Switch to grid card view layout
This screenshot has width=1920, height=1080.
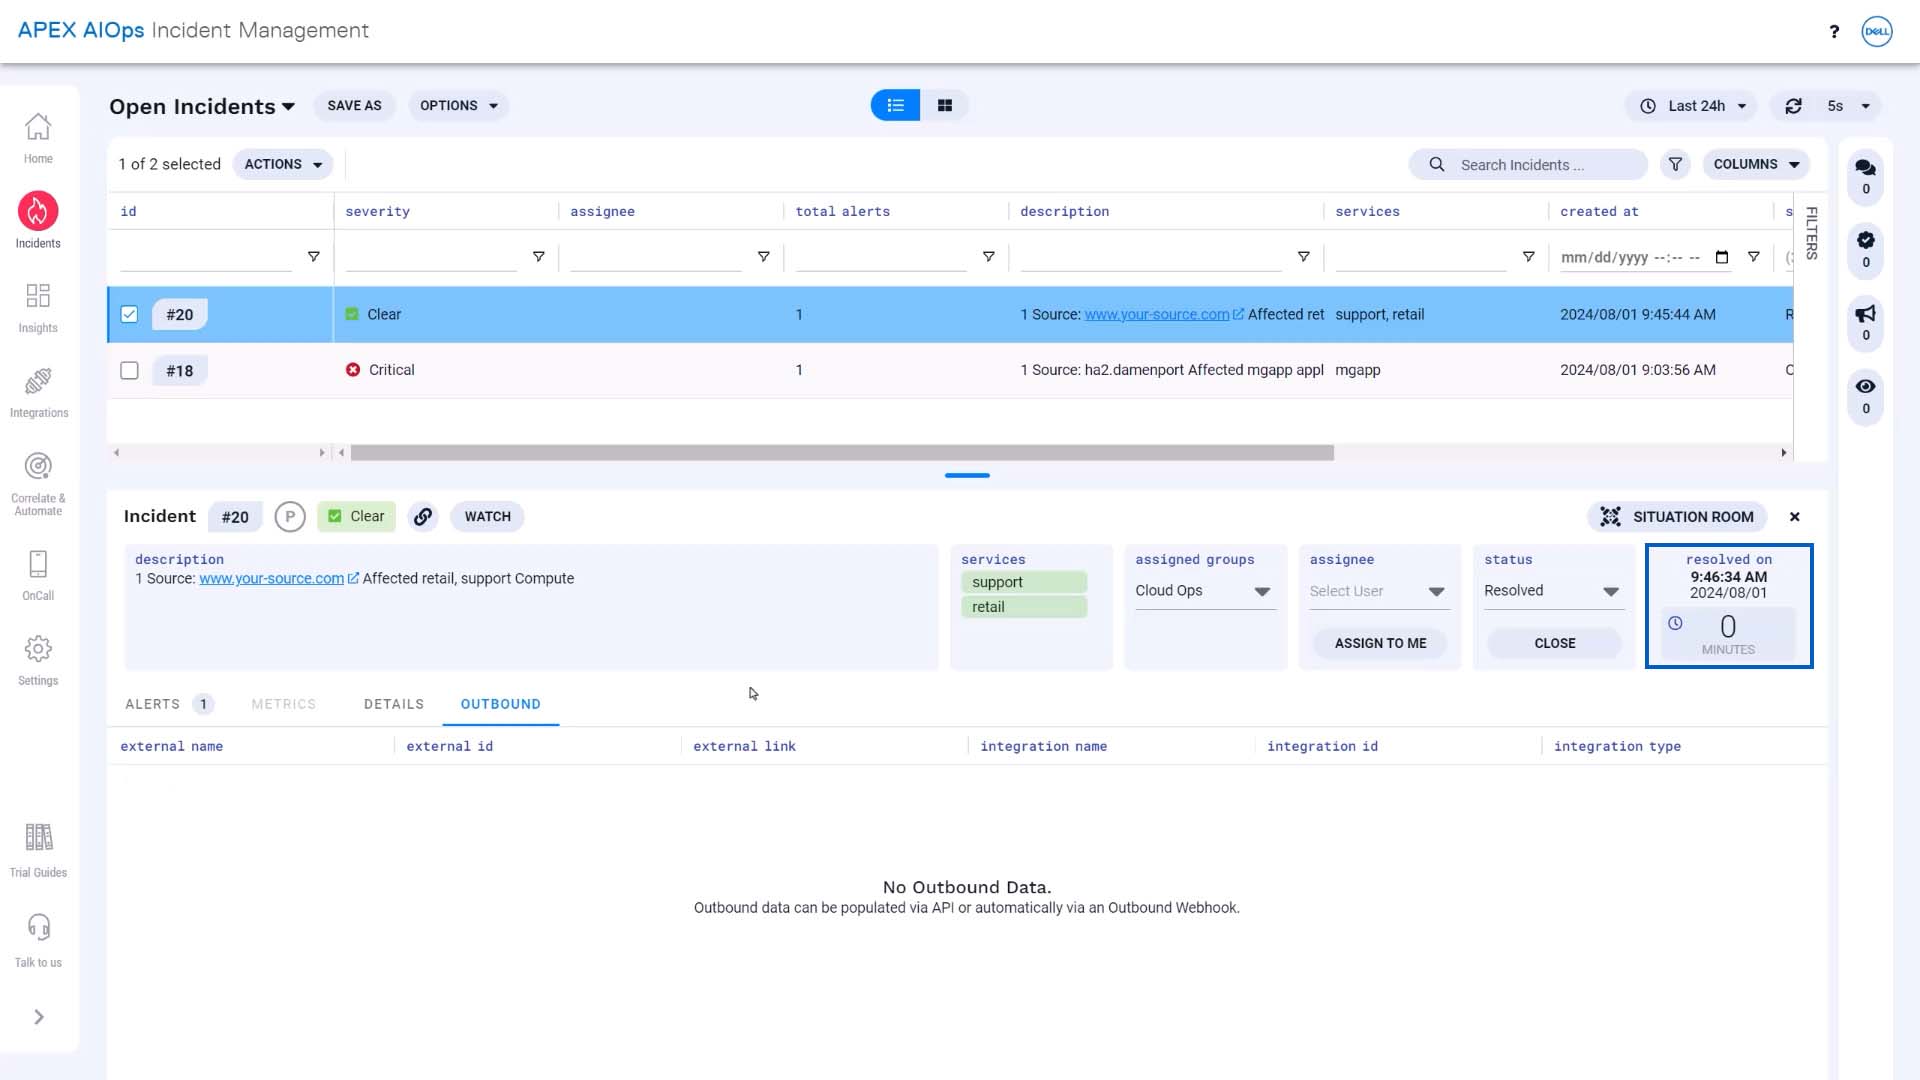[x=945, y=105]
